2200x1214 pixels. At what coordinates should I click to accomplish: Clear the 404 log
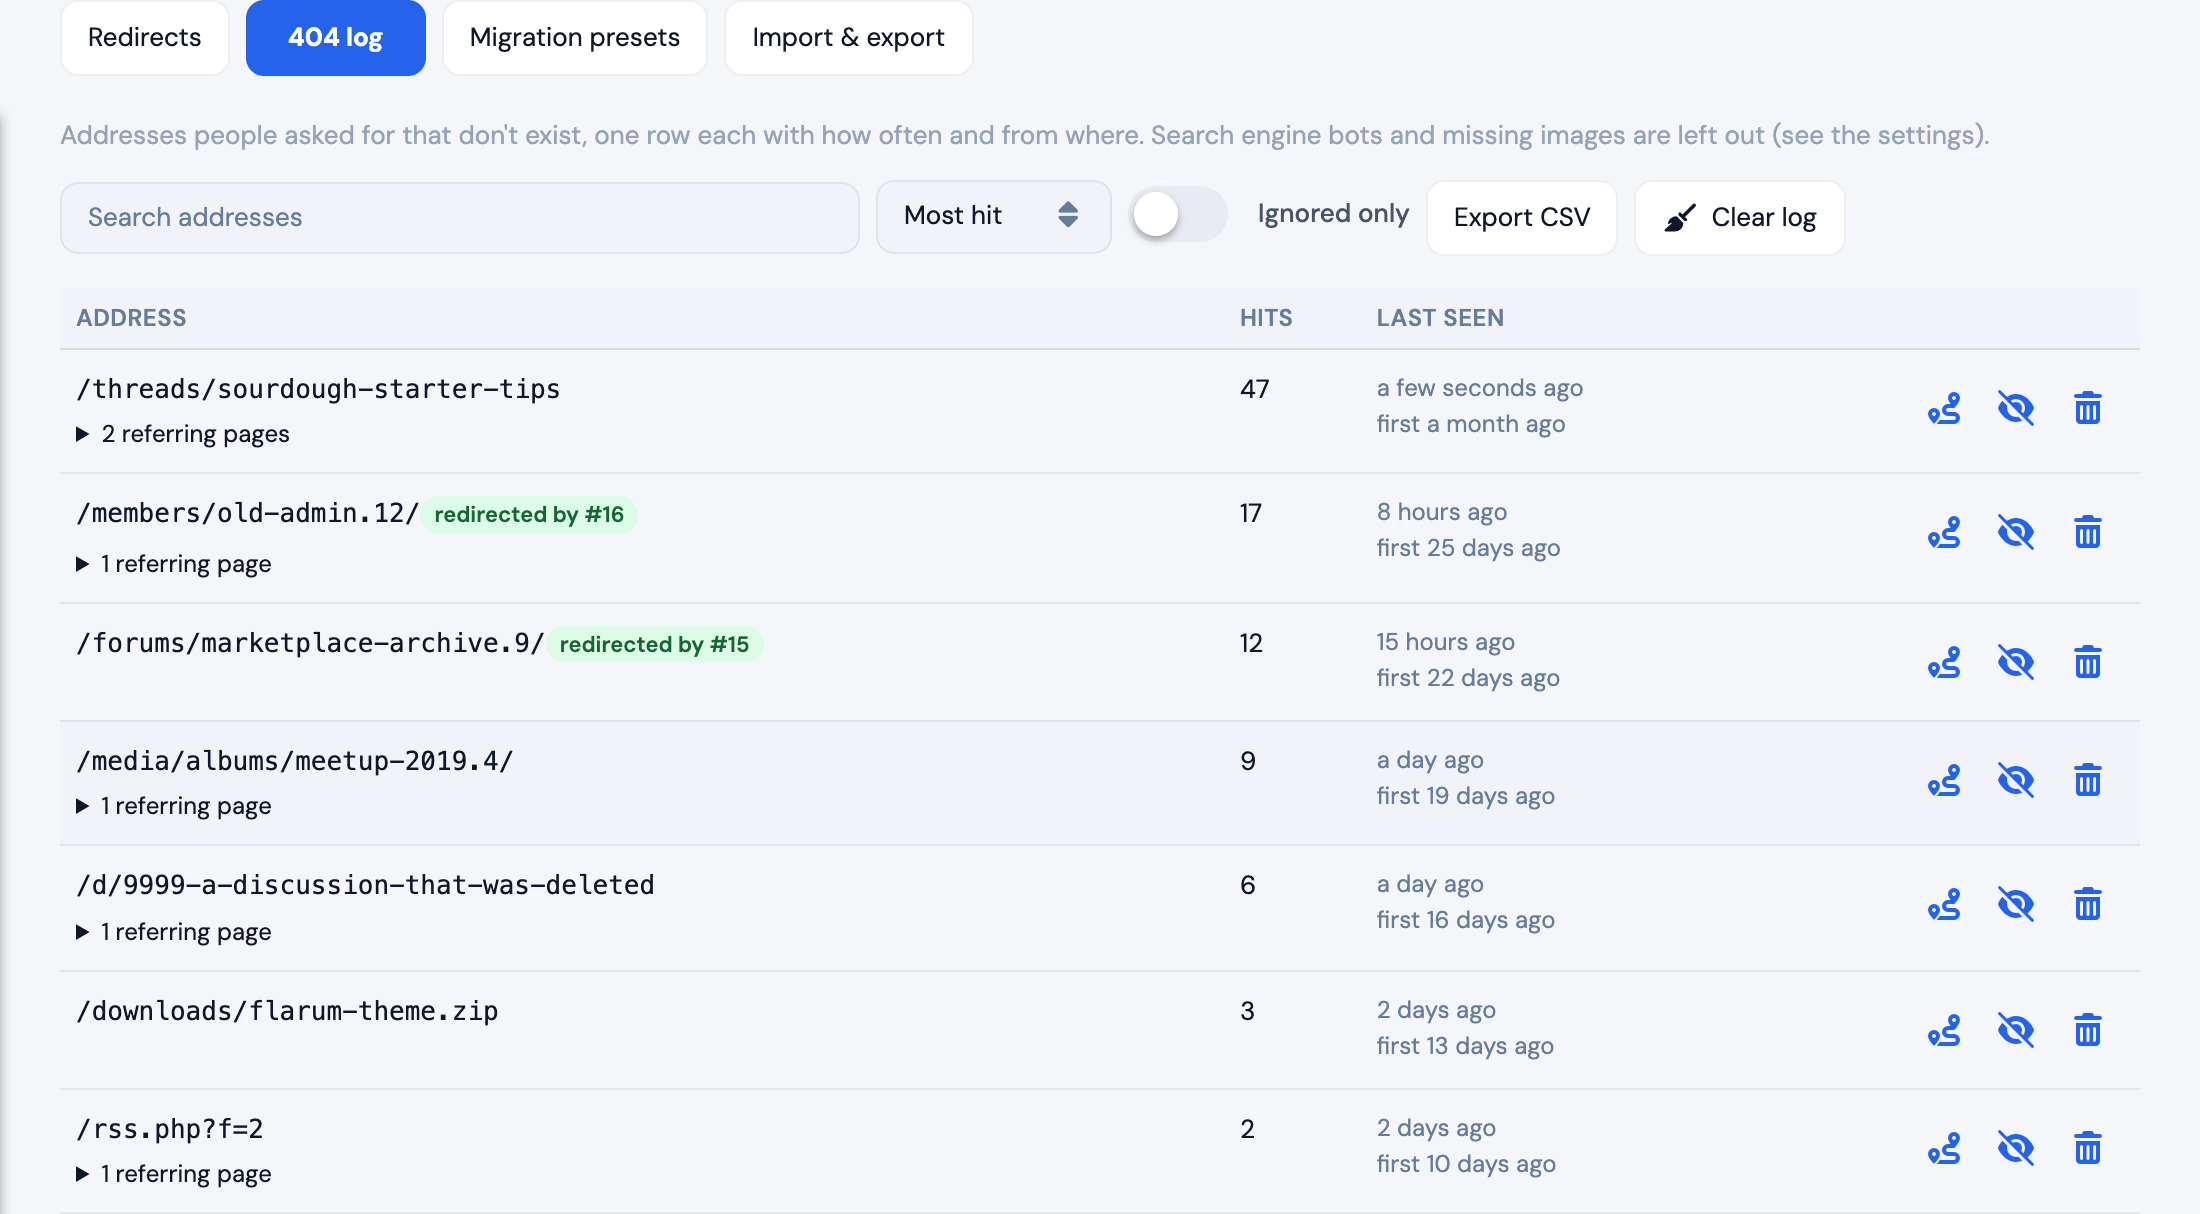tap(1740, 218)
